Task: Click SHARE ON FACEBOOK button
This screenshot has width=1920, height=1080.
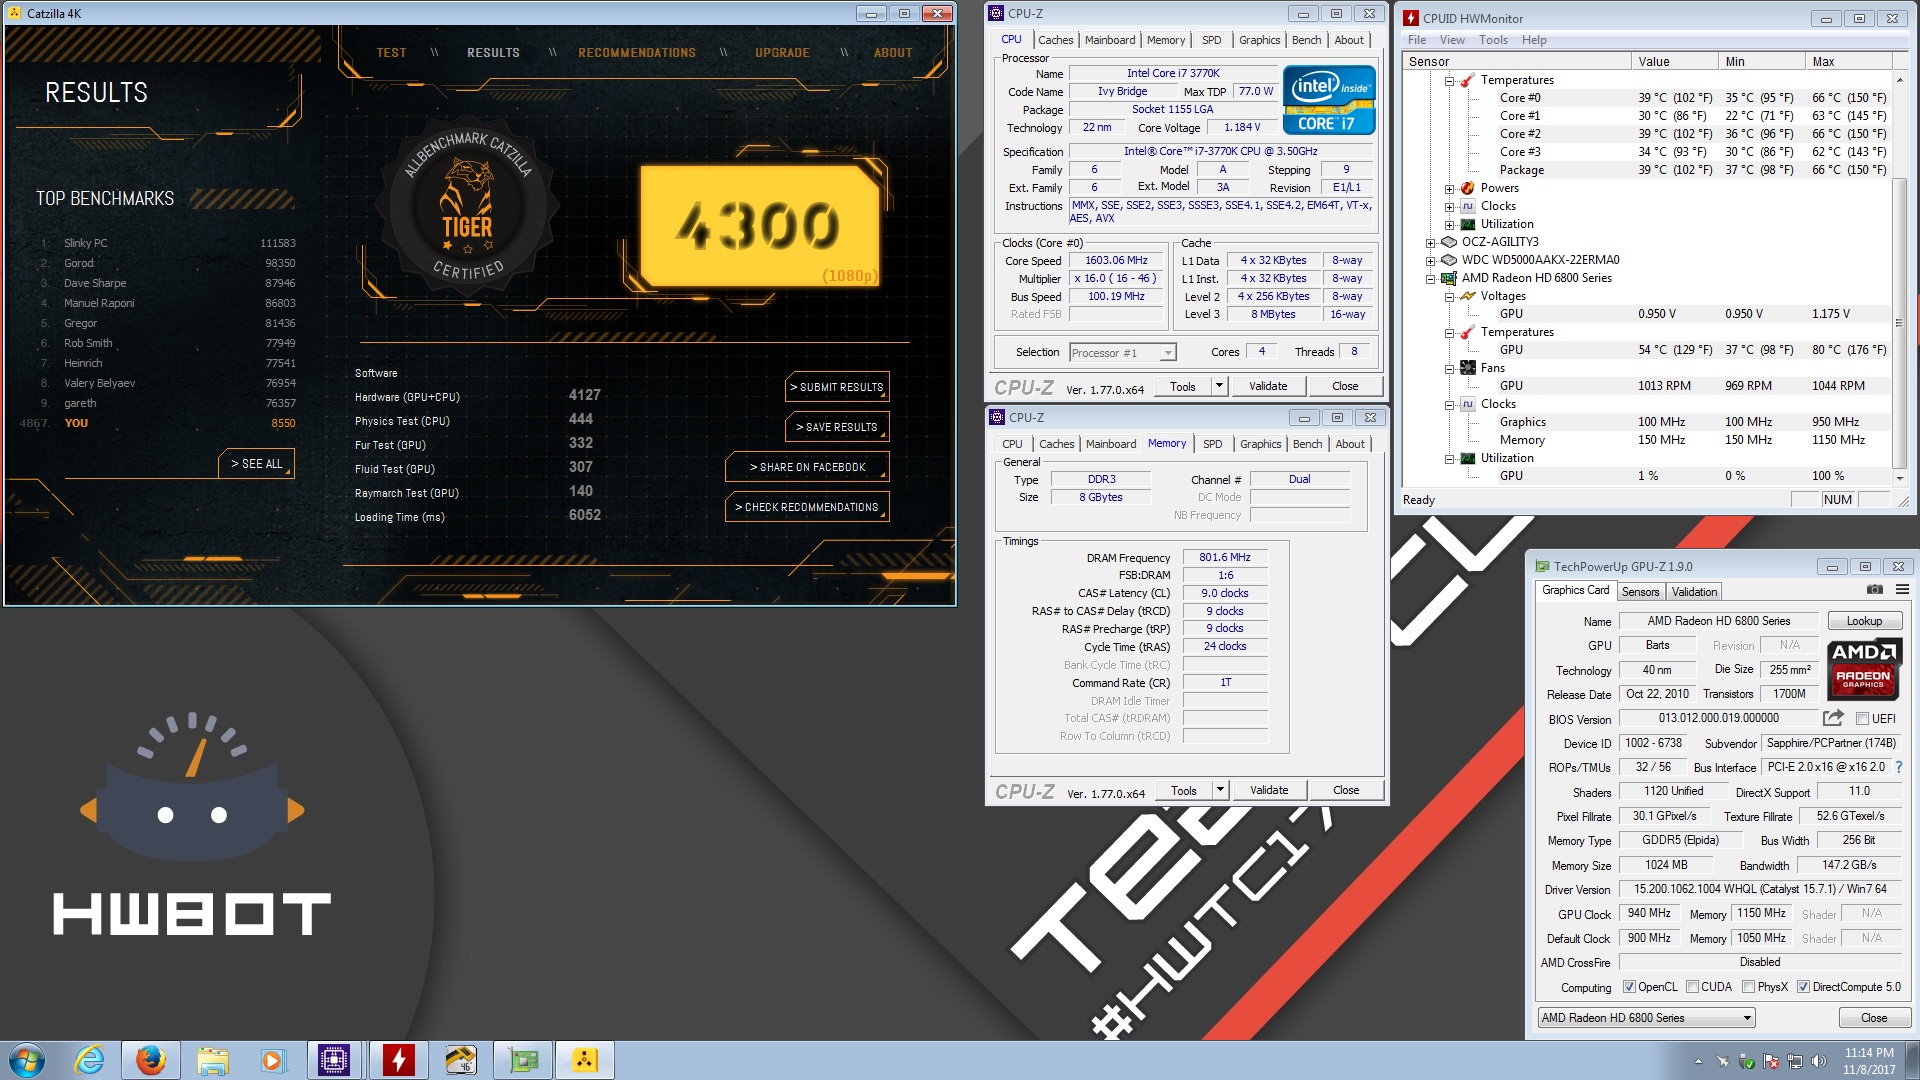Action: point(807,467)
